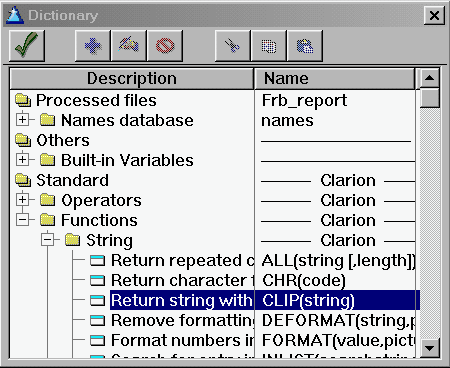Select the Names database folder
The width and height of the screenshot is (450, 368).
(127, 120)
